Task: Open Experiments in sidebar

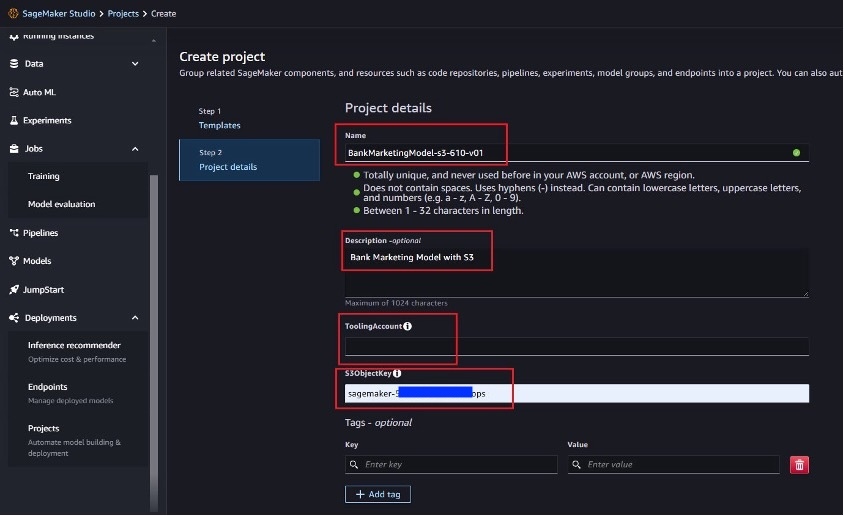Action: click(47, 121)
